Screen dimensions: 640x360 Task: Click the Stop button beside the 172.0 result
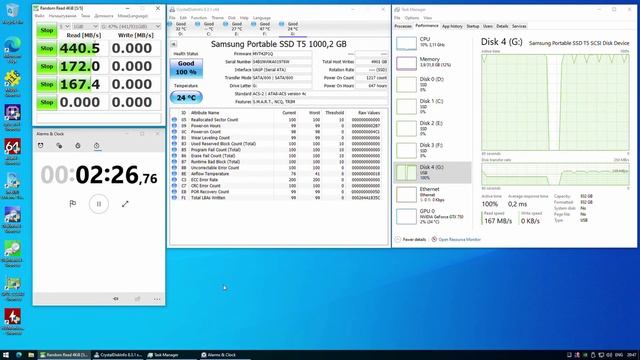47,66
